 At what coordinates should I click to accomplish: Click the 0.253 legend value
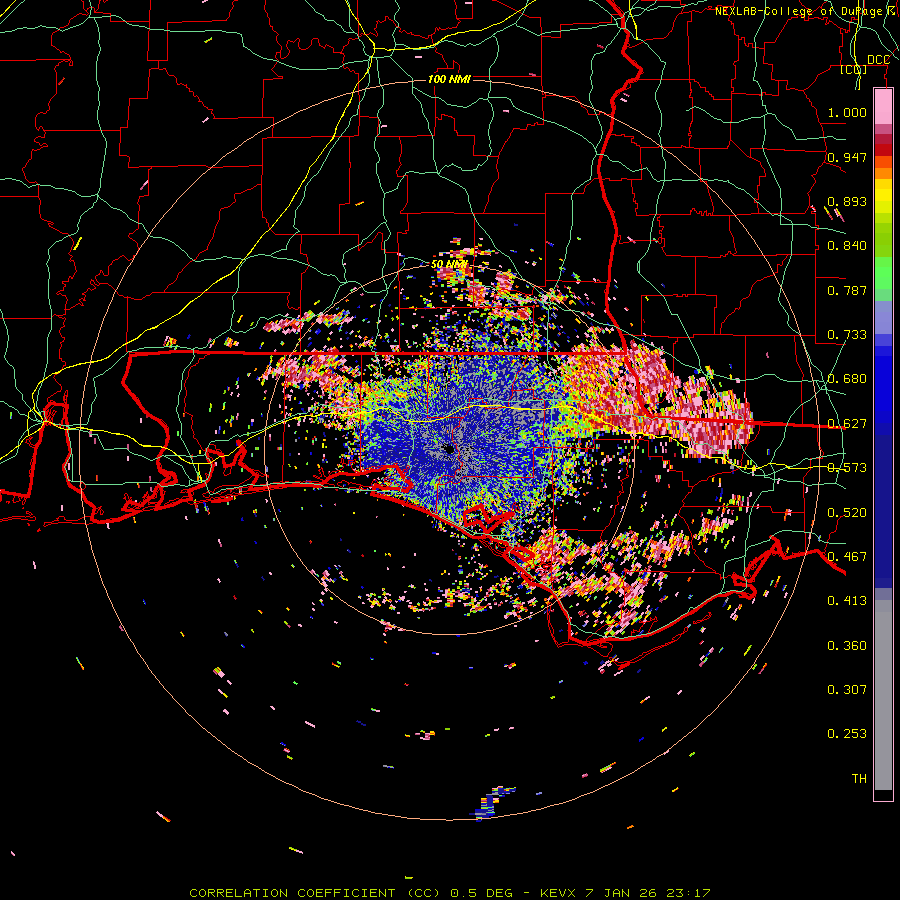click(x=847, y=734)
